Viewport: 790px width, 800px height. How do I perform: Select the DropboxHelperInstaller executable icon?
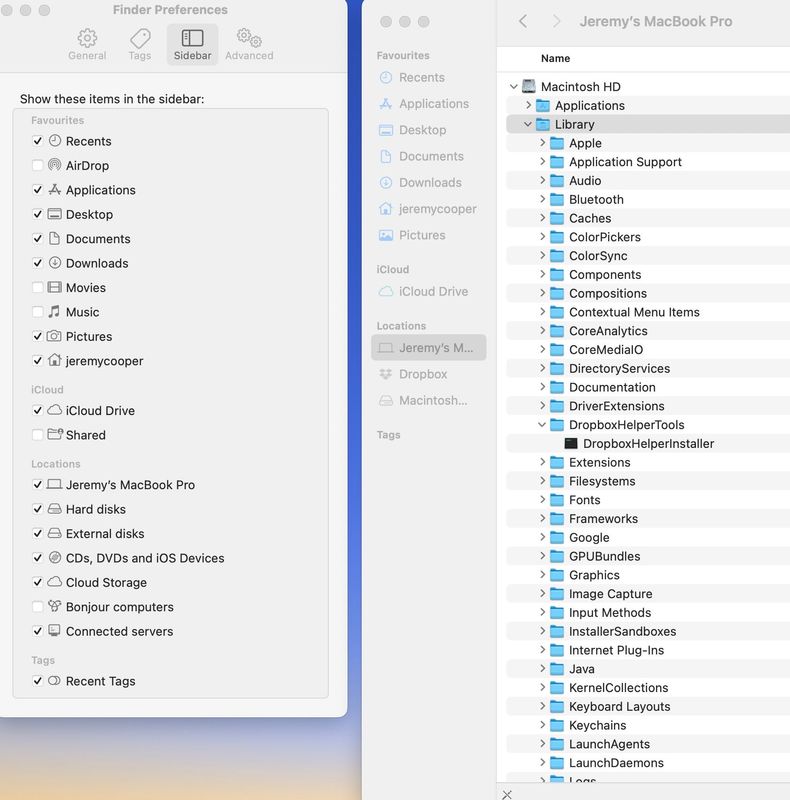[x=571, y=443]
